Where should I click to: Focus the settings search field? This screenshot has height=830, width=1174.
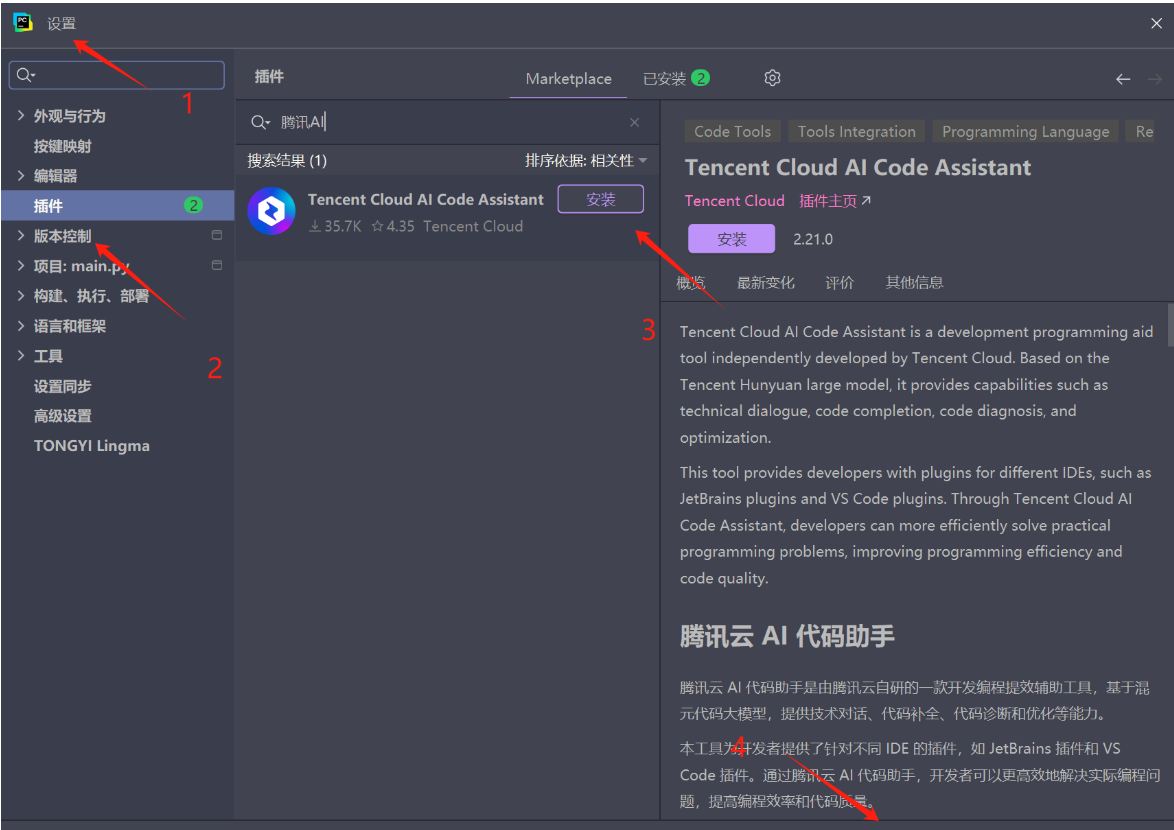(117, 75)
